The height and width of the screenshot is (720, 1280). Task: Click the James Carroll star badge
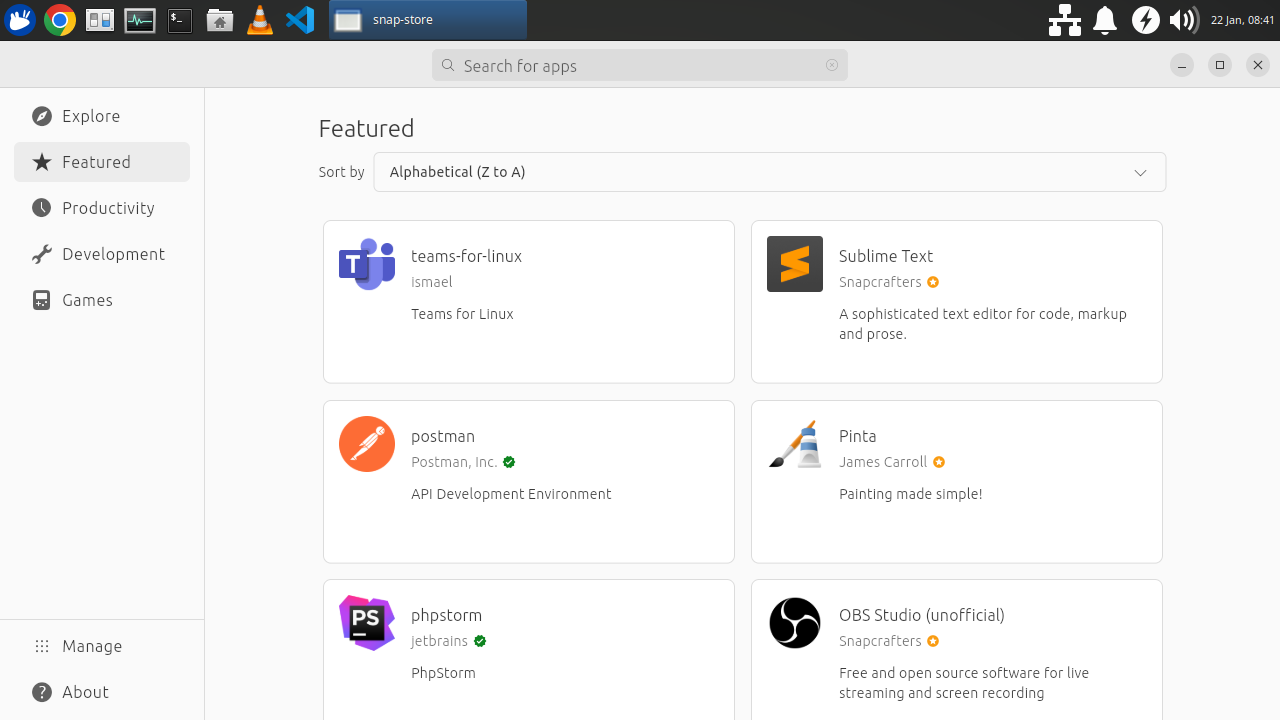click(x=939, y=462)
